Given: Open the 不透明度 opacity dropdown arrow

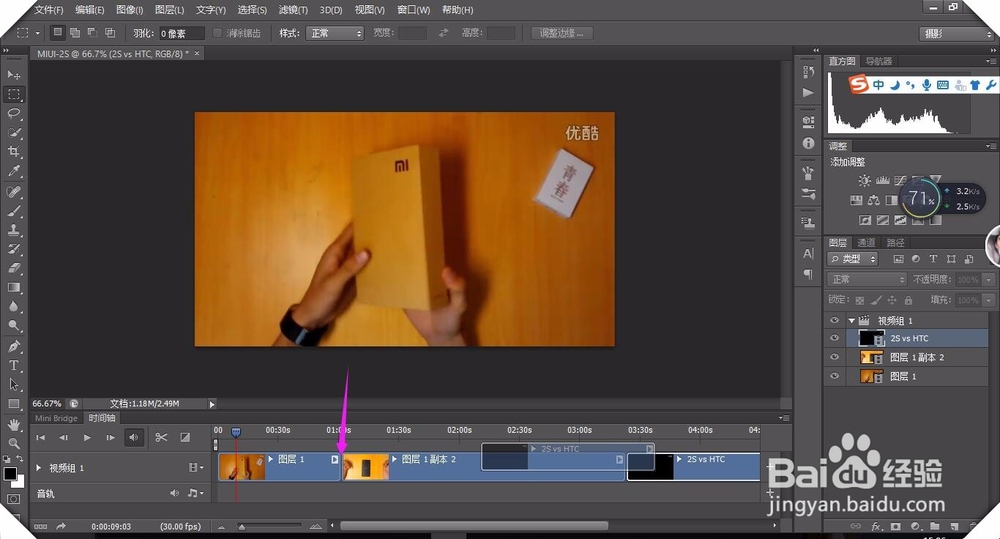Looking at the screenshot, I should (989, 279).
